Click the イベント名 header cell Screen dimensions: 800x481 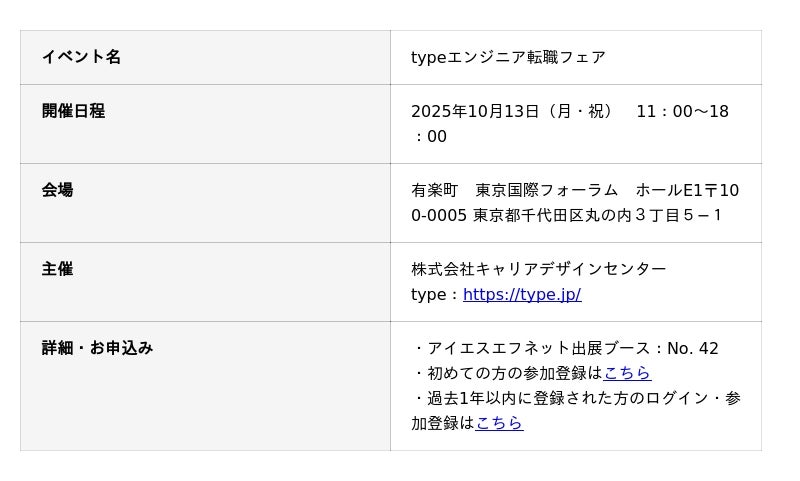coord(81,57)
